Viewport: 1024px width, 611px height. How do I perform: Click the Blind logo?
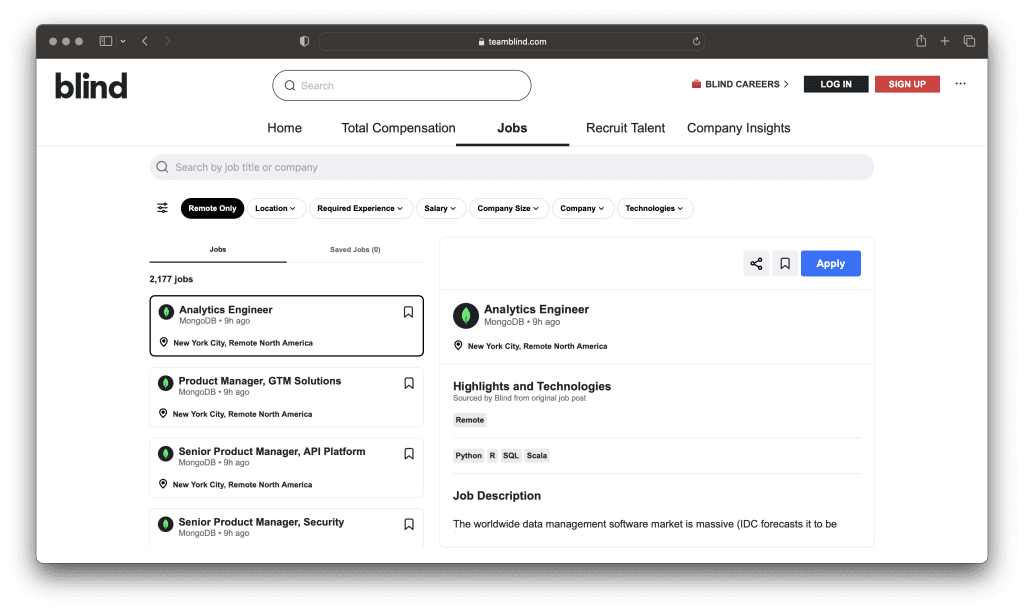coord(91,85)
